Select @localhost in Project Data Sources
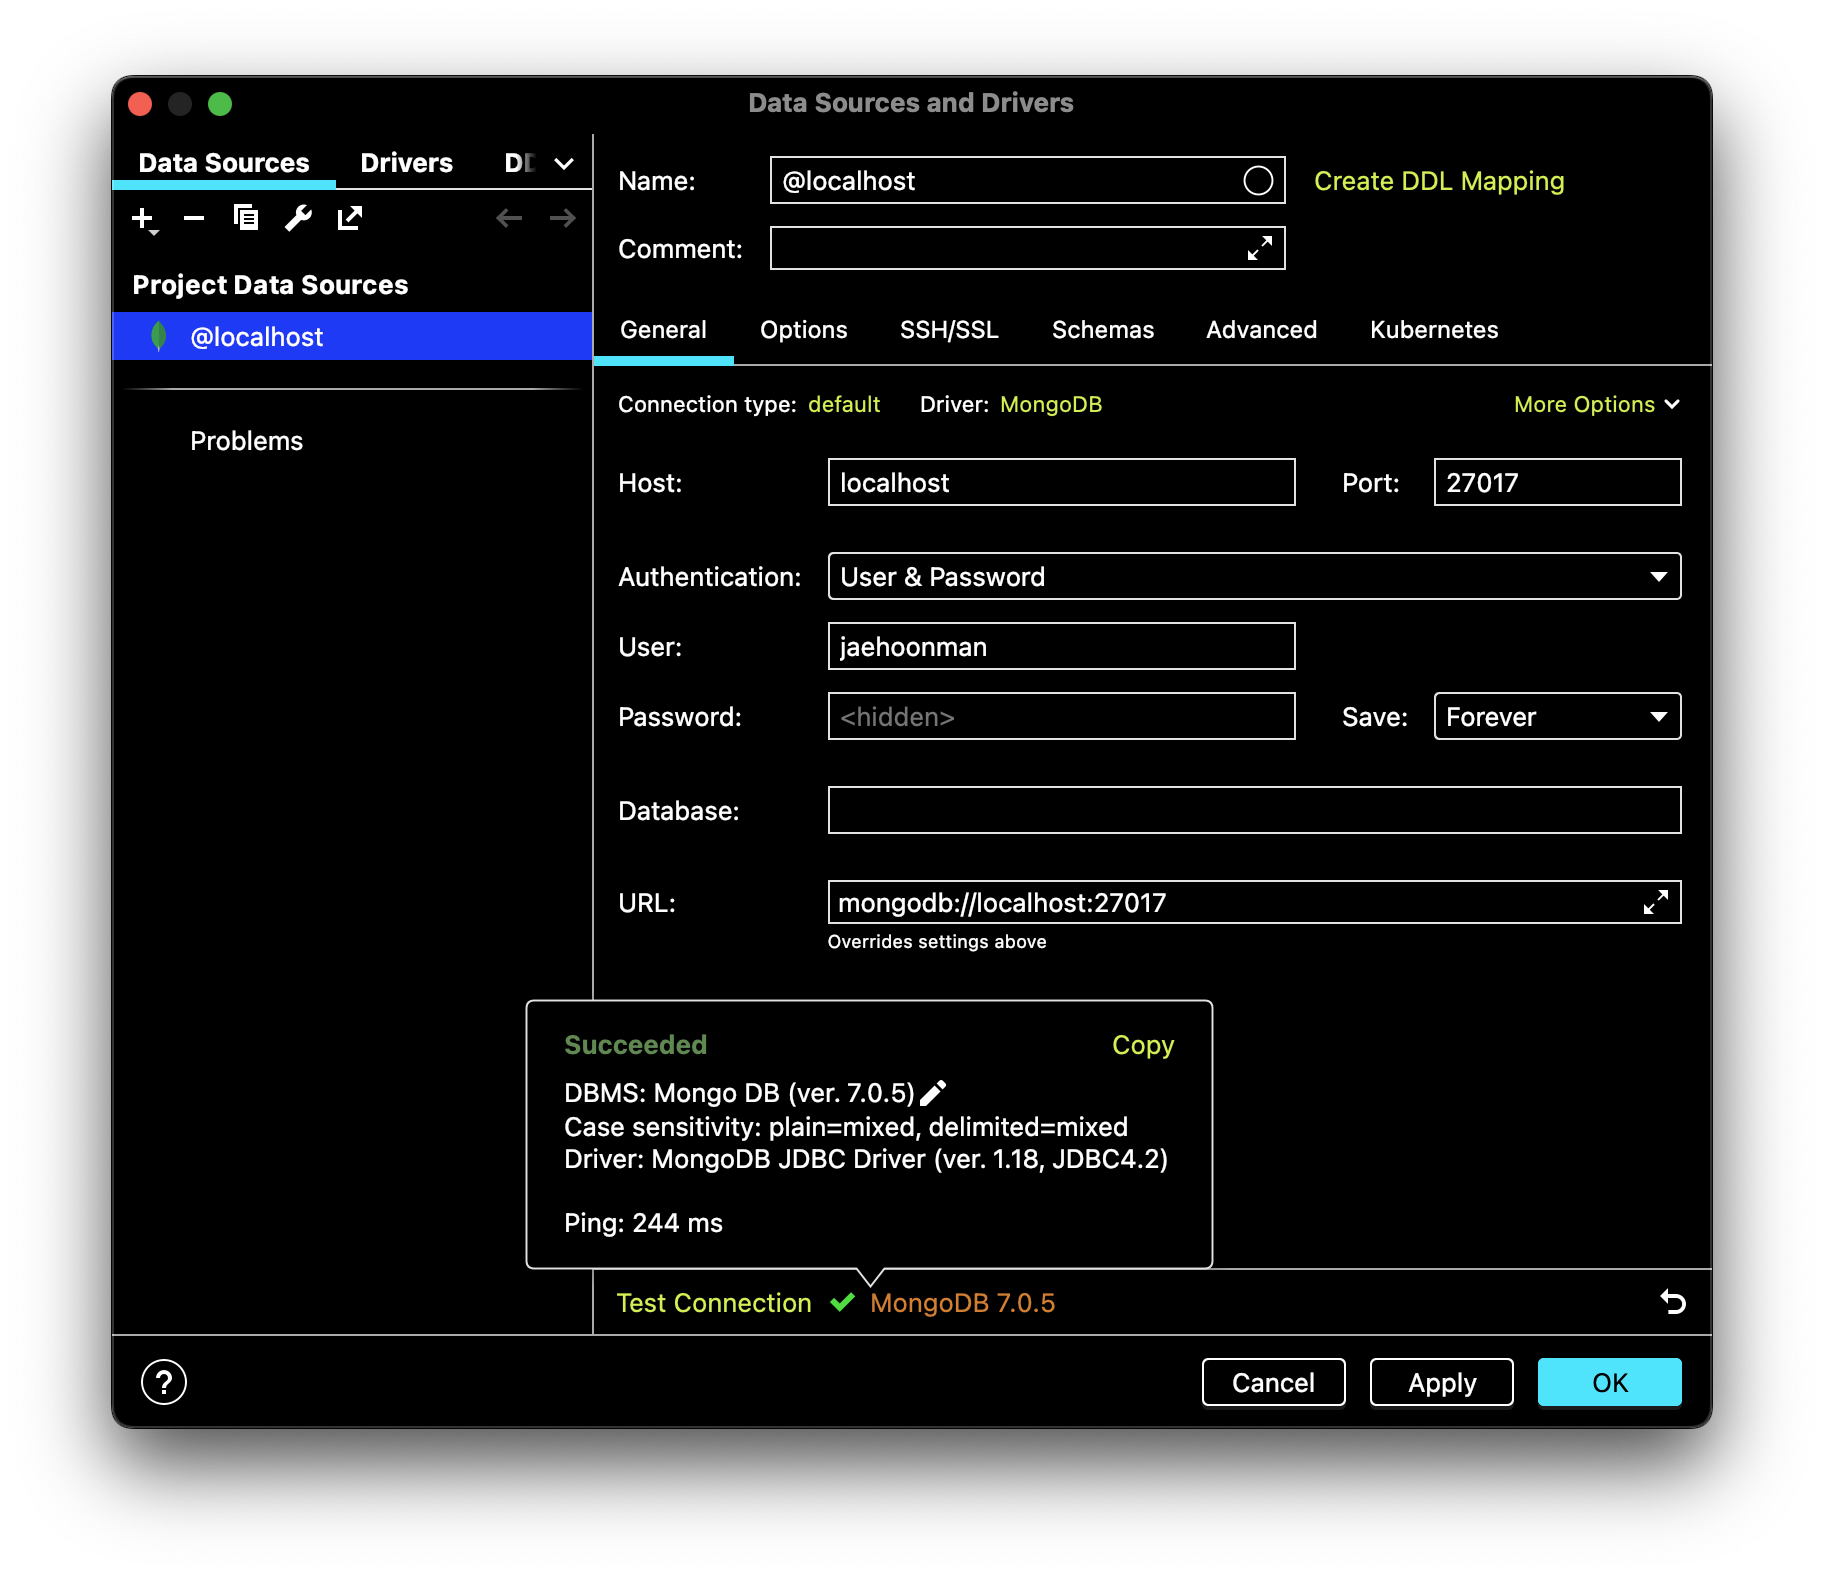The image size is (1824, 1576). 352,336
